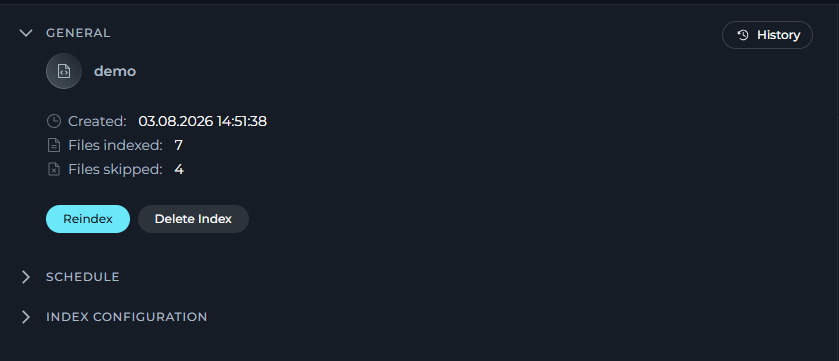Click the Delete Index button
The width and height of the screenshot is (839, 361).
click(193, 219)
